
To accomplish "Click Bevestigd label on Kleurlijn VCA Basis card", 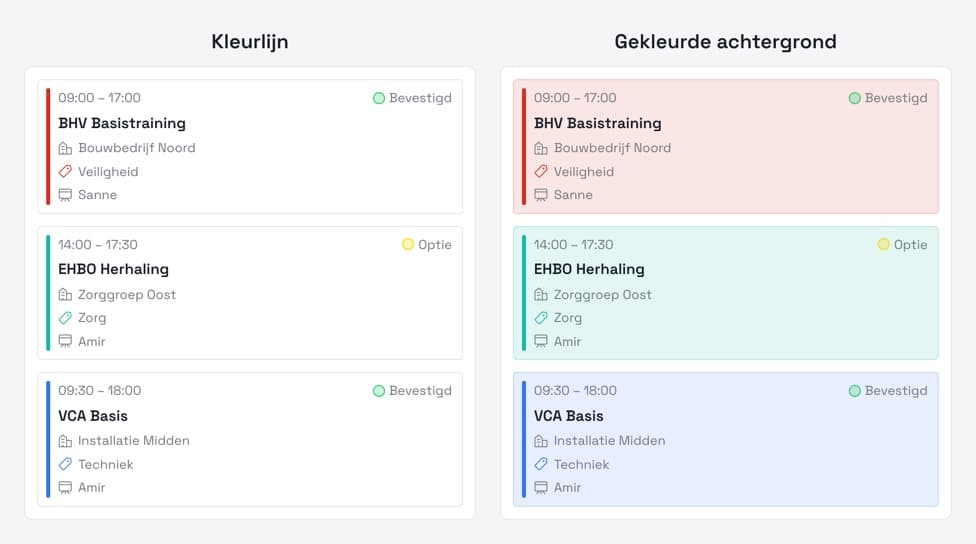I will pyautogui.click(x=420, y=391).
